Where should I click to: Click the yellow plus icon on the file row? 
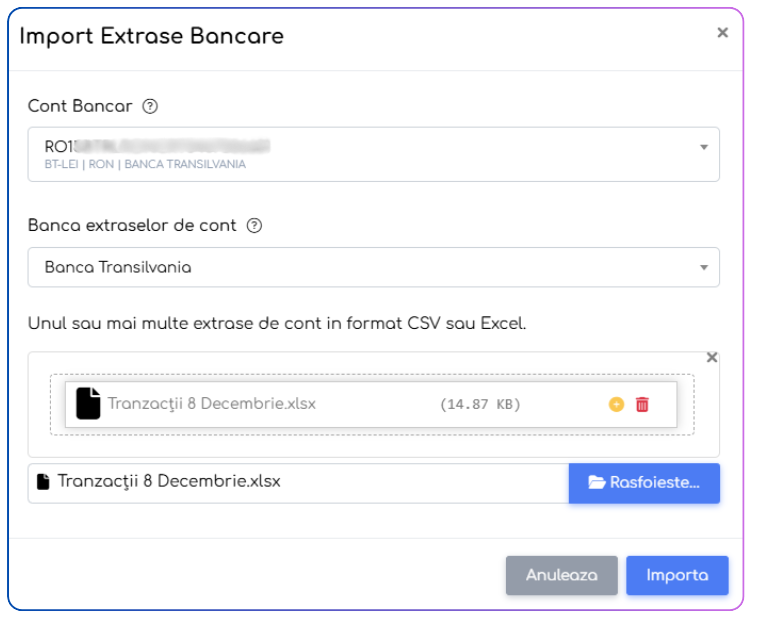coord(616,405)
